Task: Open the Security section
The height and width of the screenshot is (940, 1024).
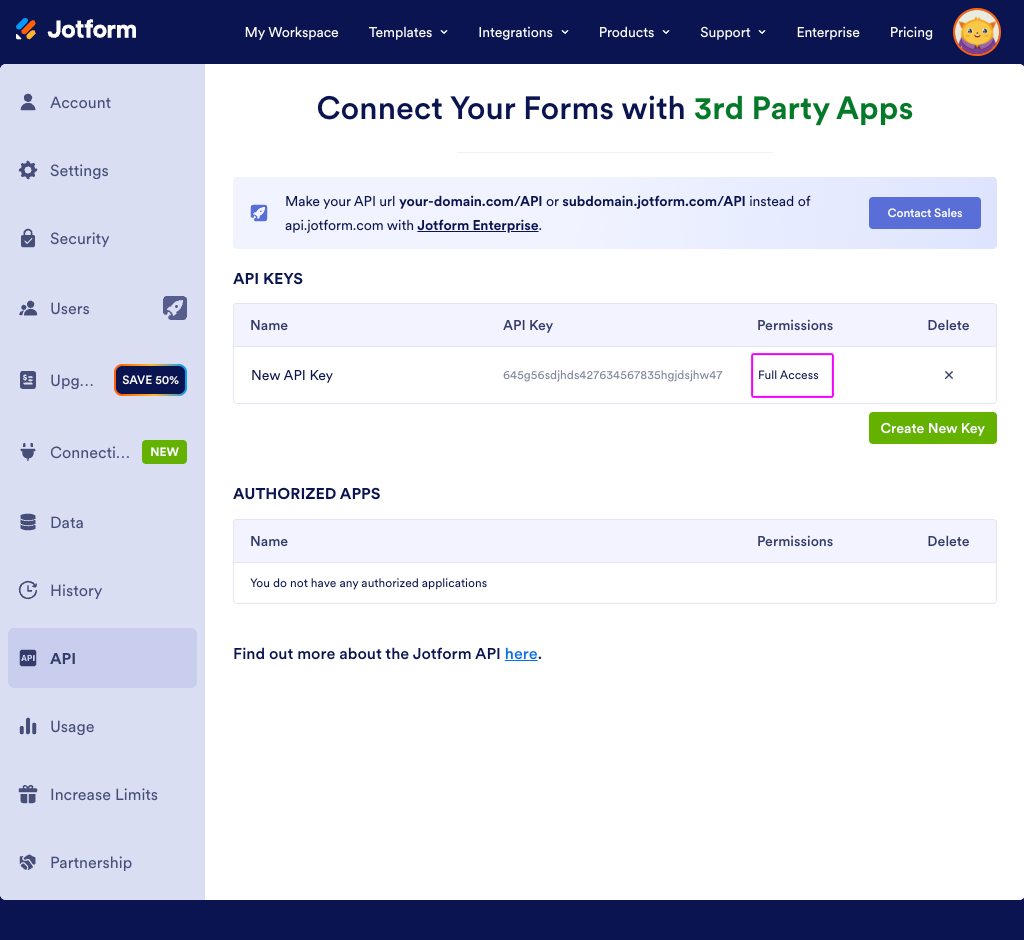Action: point(102,238)
